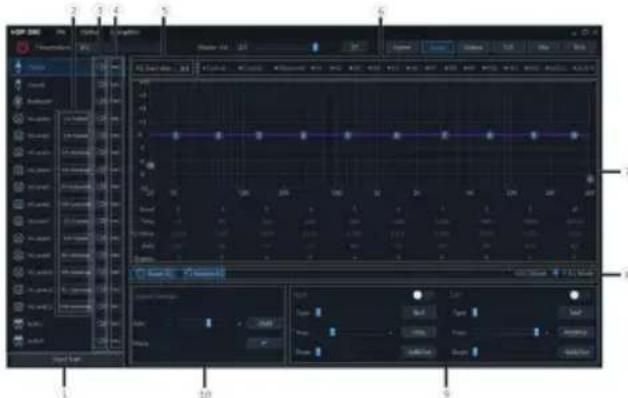Click the HPF Type slider handle
This screenshot has width=628, height=398.
[318, 312]
